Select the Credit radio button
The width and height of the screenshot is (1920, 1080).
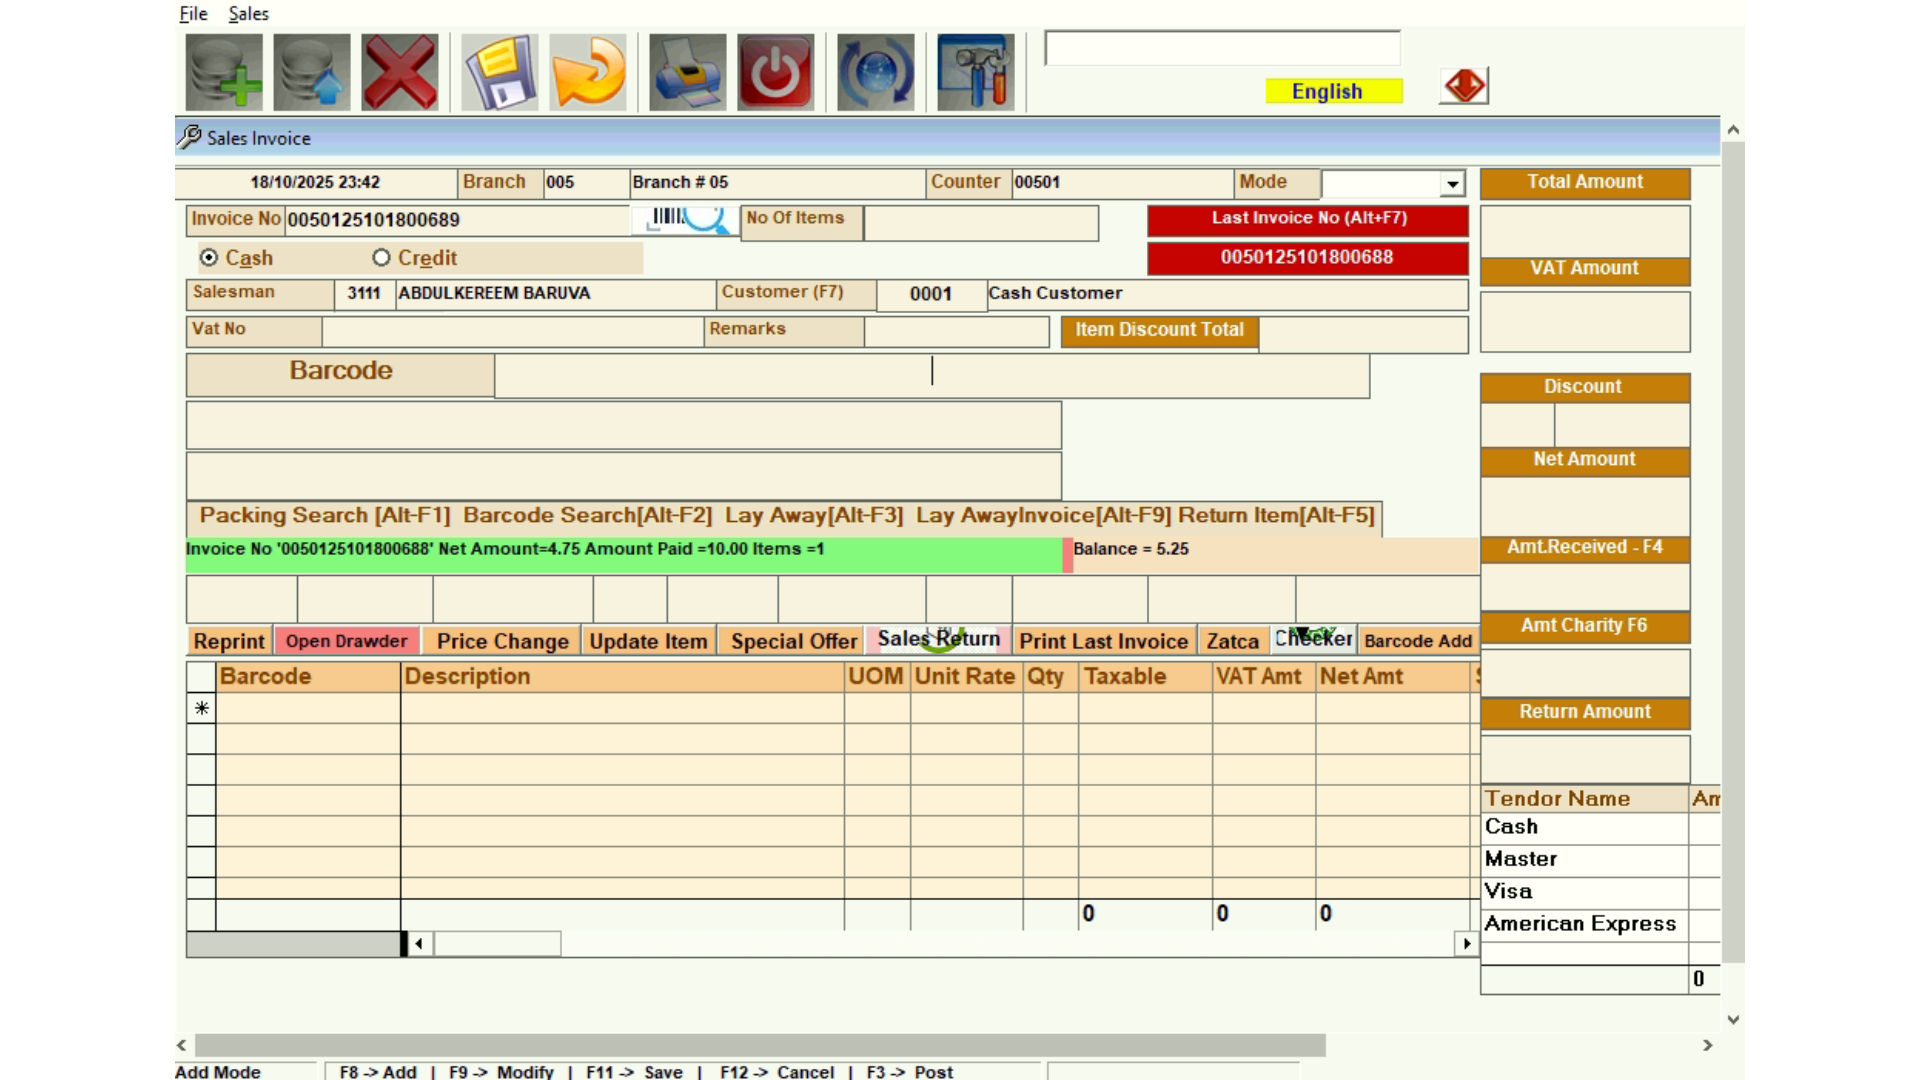381,258
